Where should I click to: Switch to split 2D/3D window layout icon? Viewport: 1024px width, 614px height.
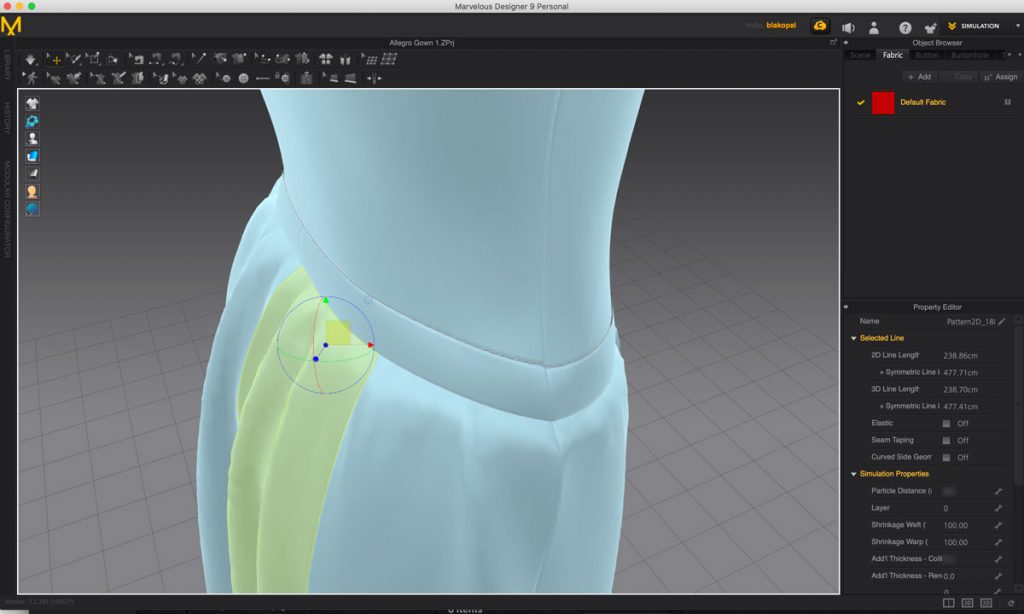(948, 603)
